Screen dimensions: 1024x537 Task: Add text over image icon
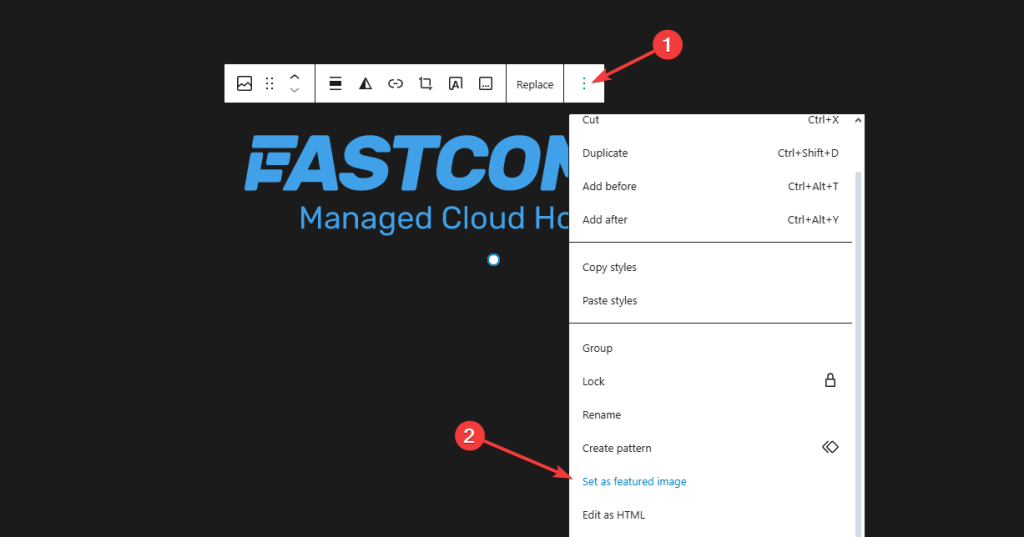(x=455, y=84)
